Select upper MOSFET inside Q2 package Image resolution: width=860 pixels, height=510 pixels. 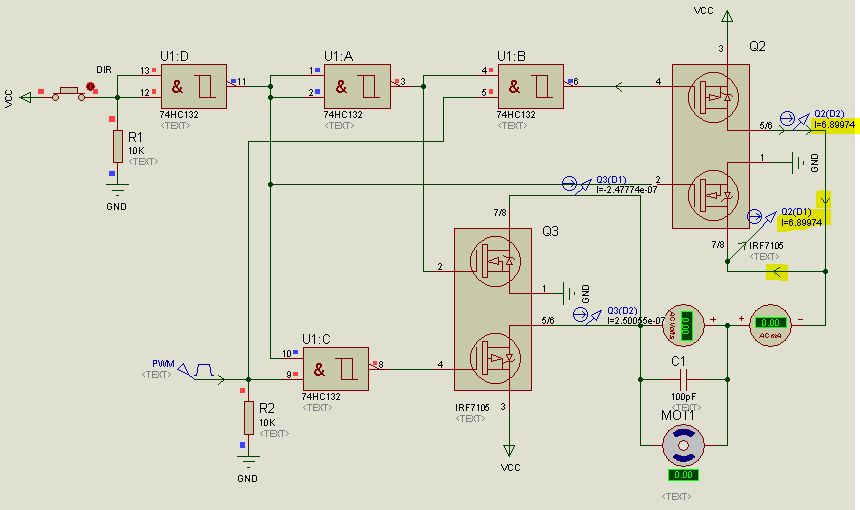(x=710, y=99)
